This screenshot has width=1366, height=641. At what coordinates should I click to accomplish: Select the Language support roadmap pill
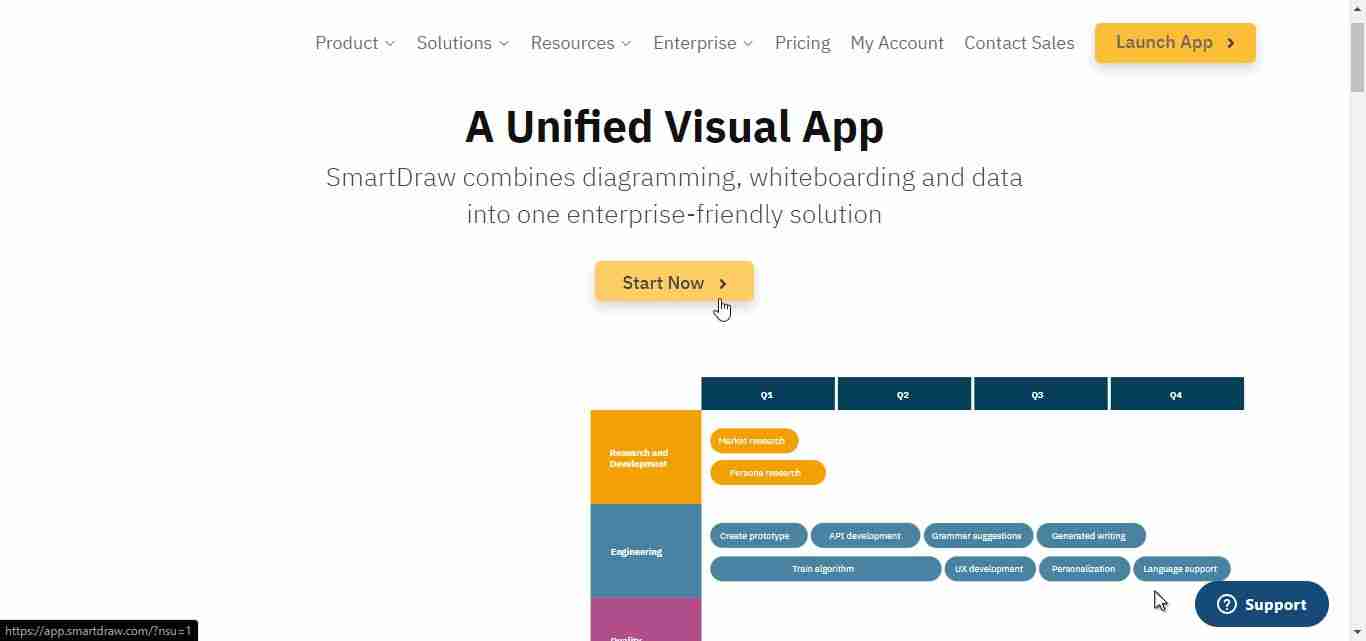1180,569
